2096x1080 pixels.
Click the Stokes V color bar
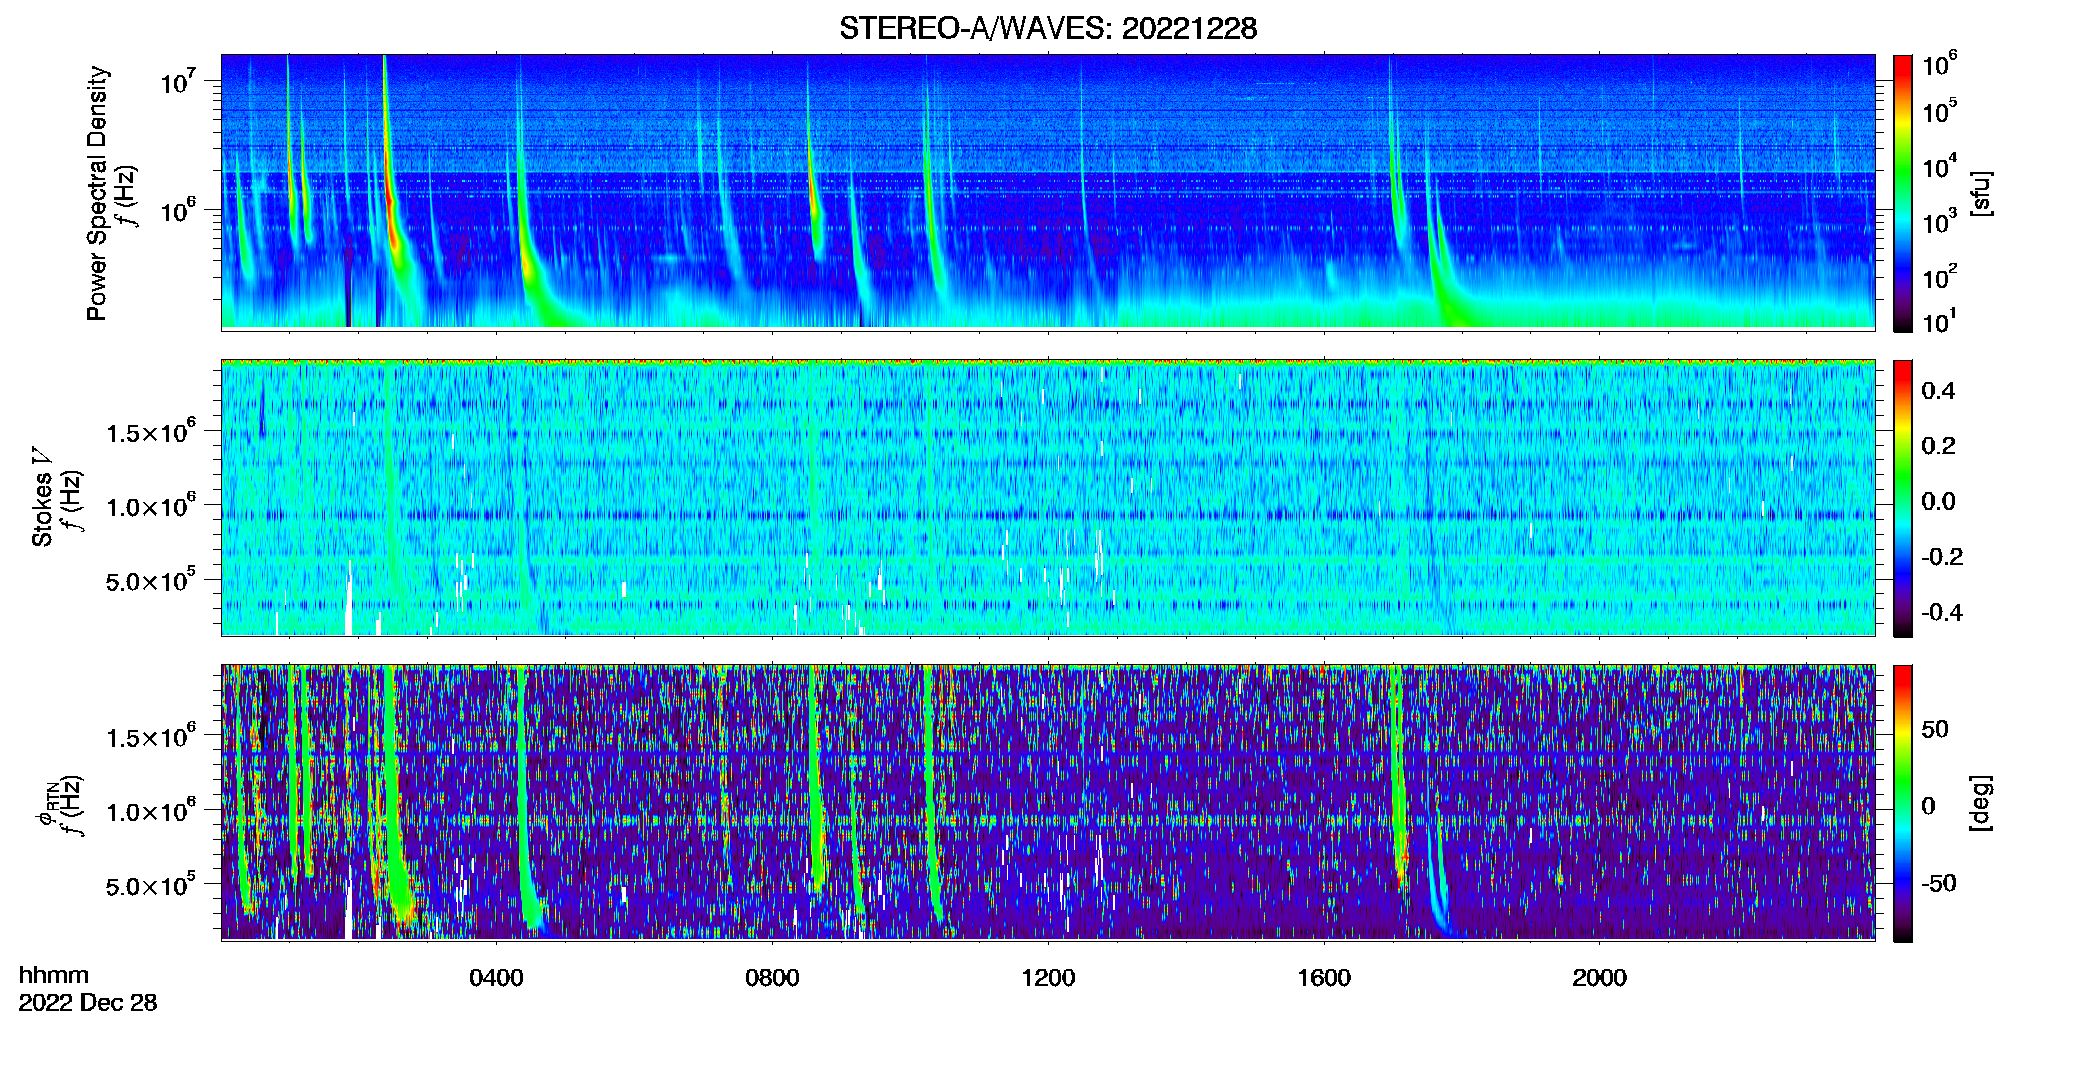pos(1903,498)
